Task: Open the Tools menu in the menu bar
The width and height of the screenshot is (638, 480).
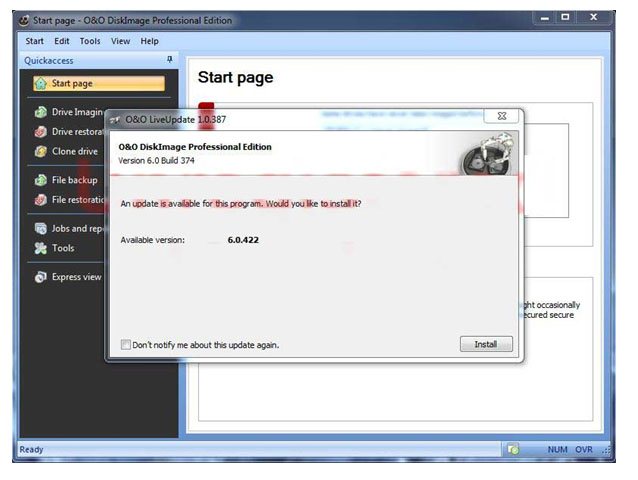Action: (90, 41)
